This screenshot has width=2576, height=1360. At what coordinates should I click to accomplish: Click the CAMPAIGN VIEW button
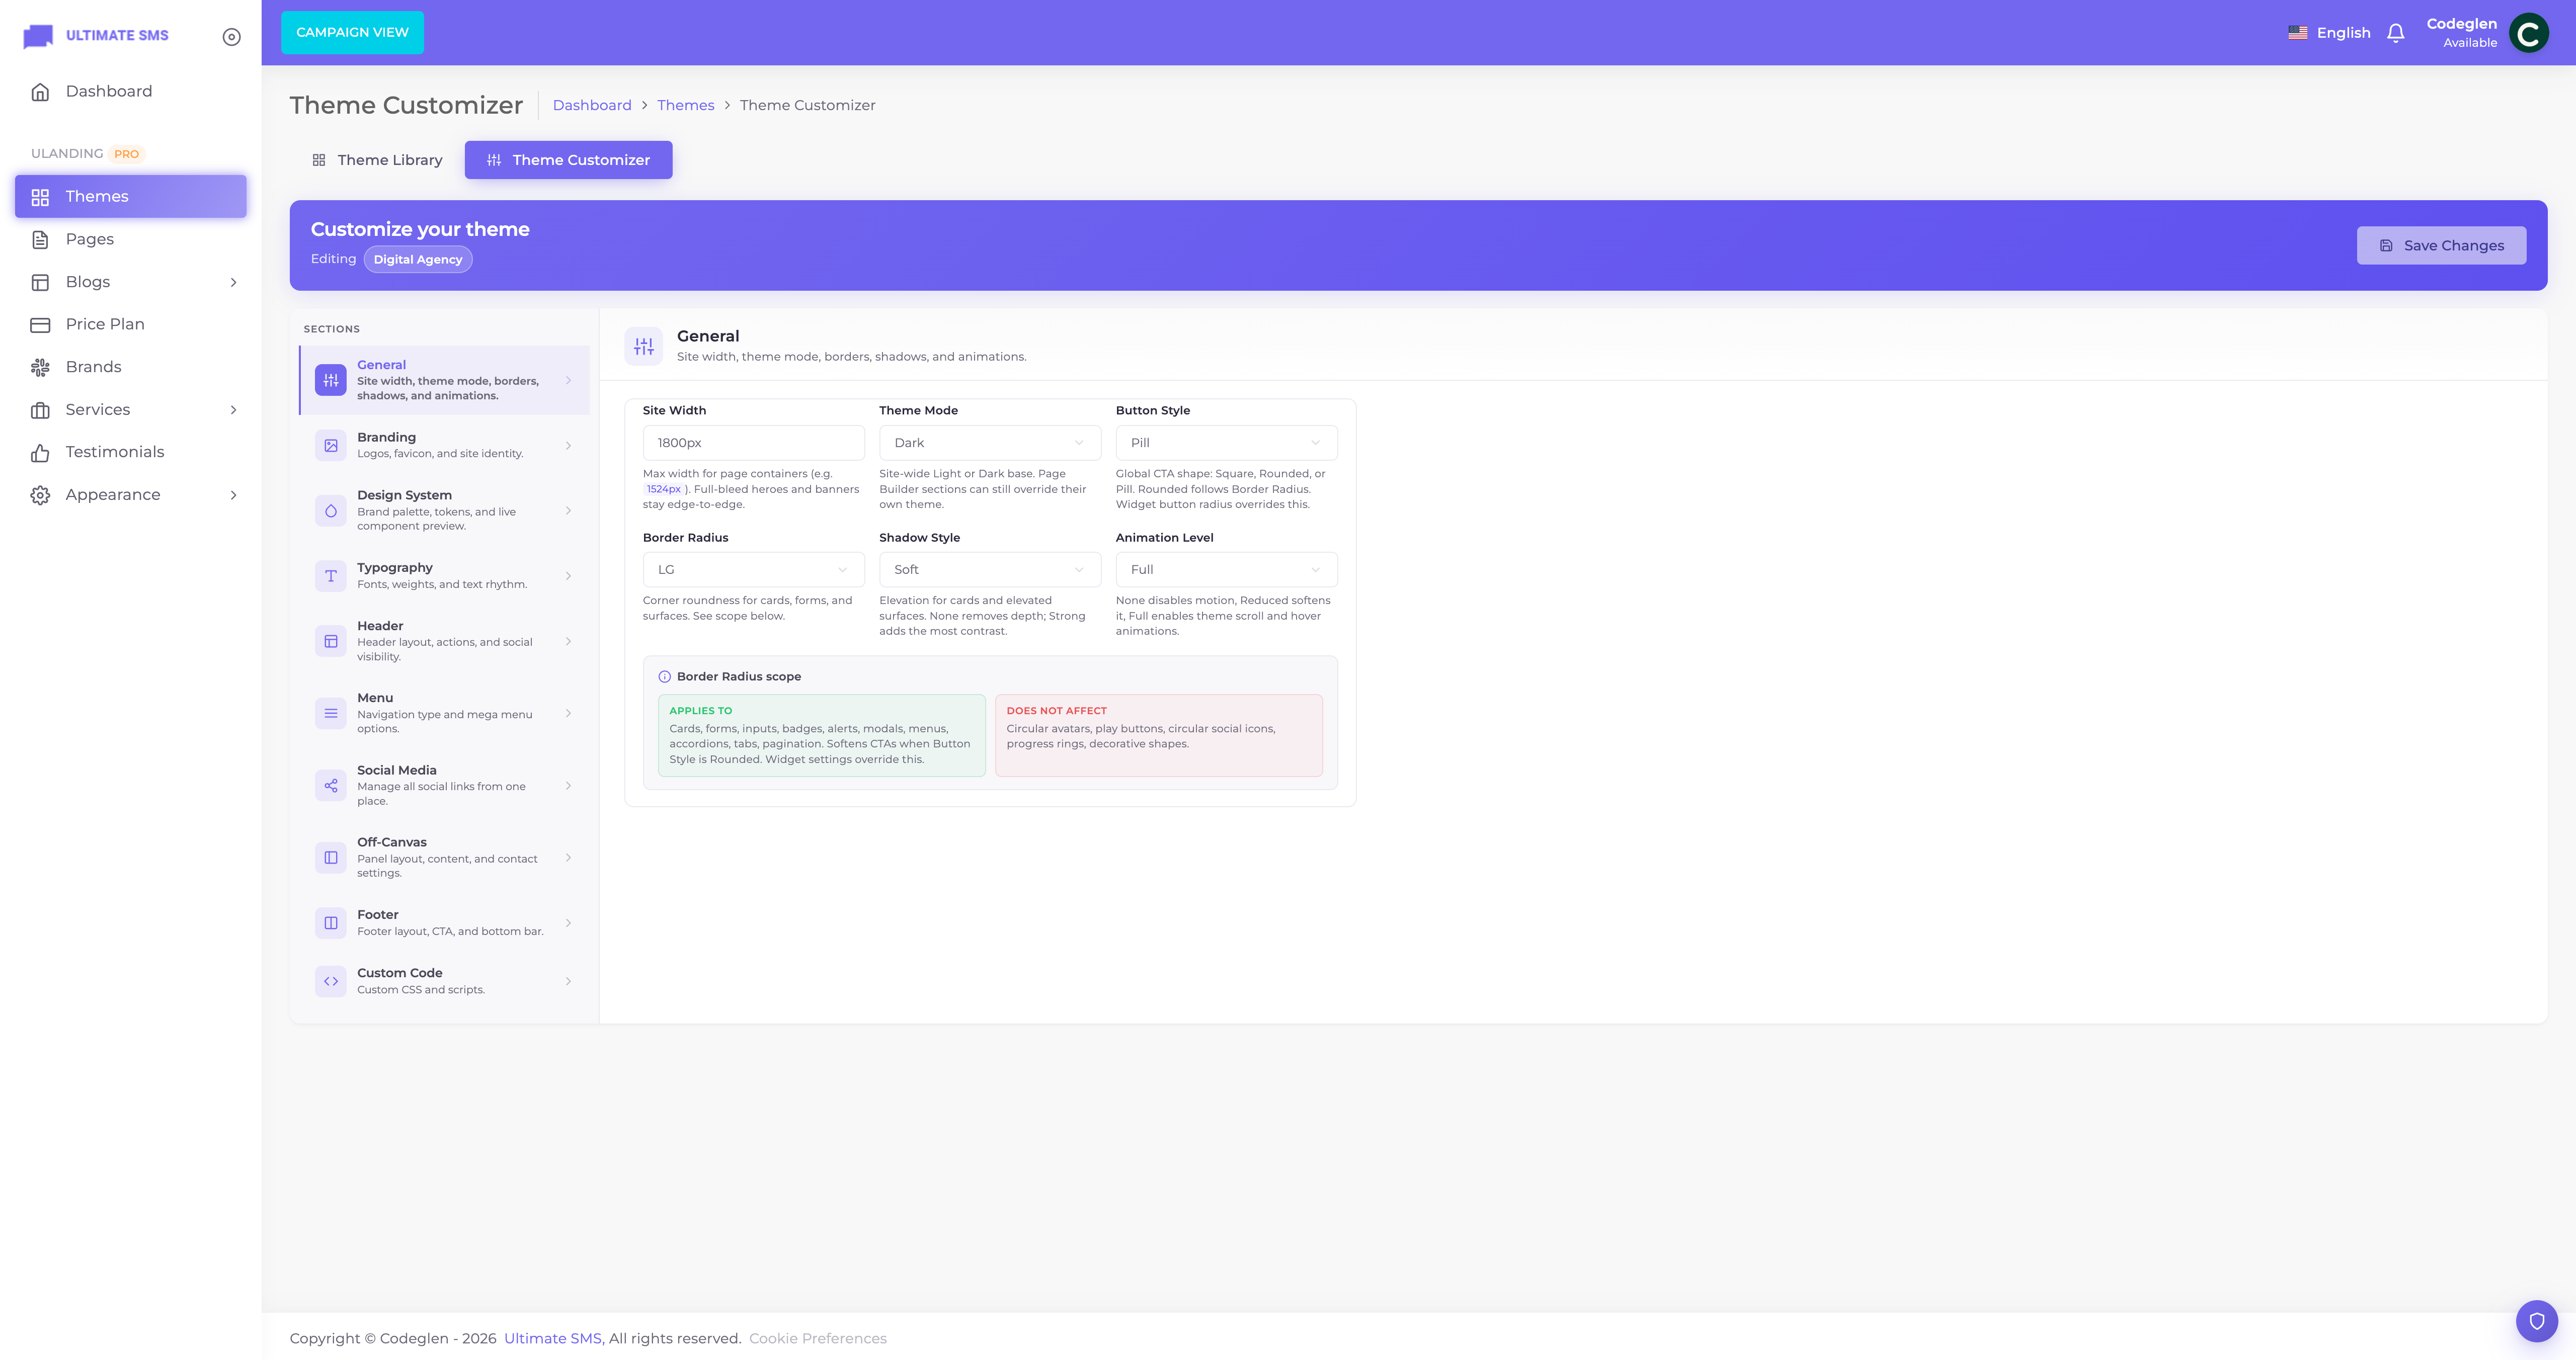[x=352, y=33]
